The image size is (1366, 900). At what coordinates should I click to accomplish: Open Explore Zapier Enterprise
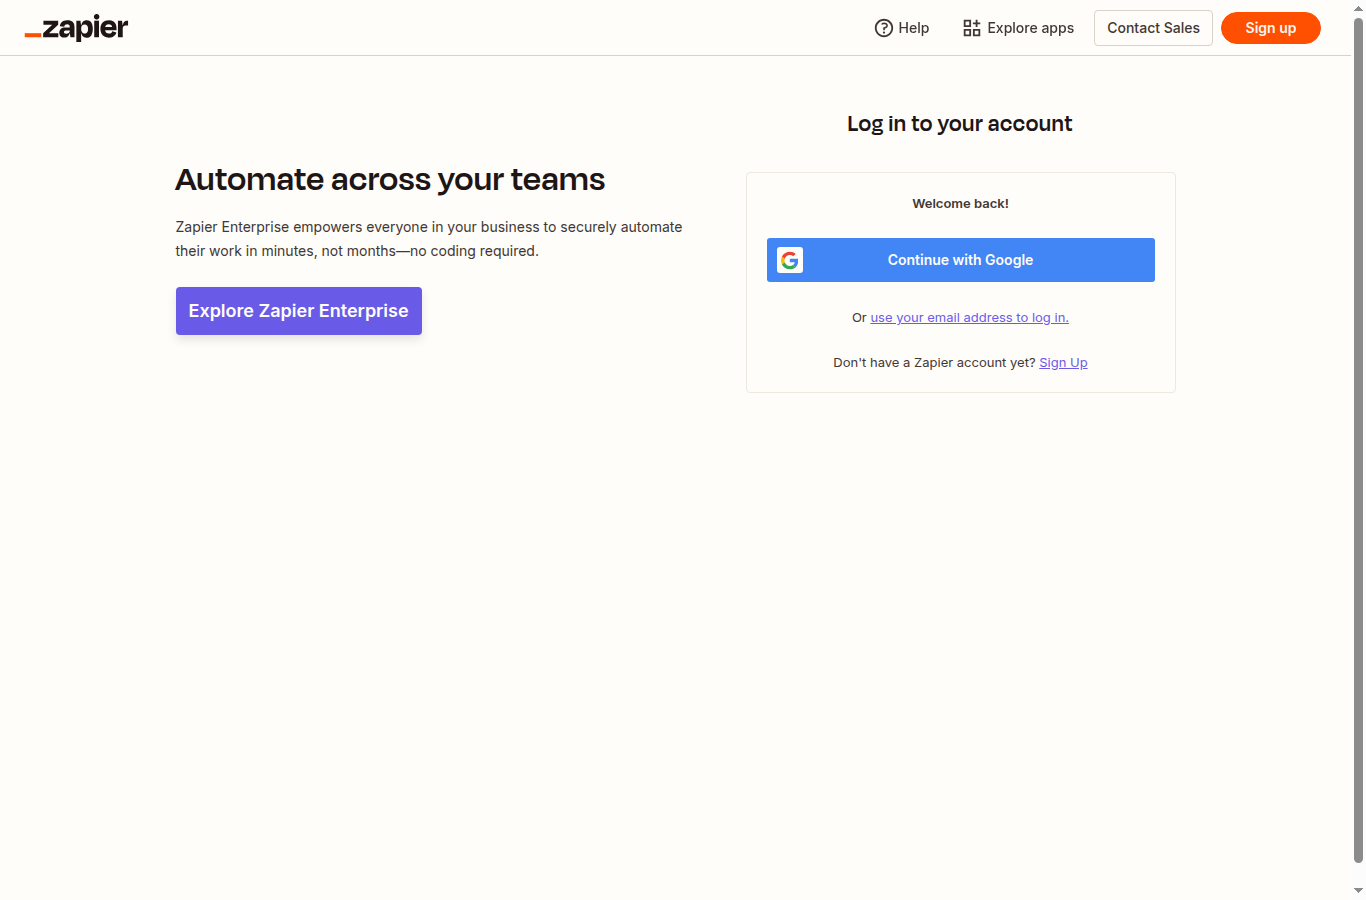point(298,311)
